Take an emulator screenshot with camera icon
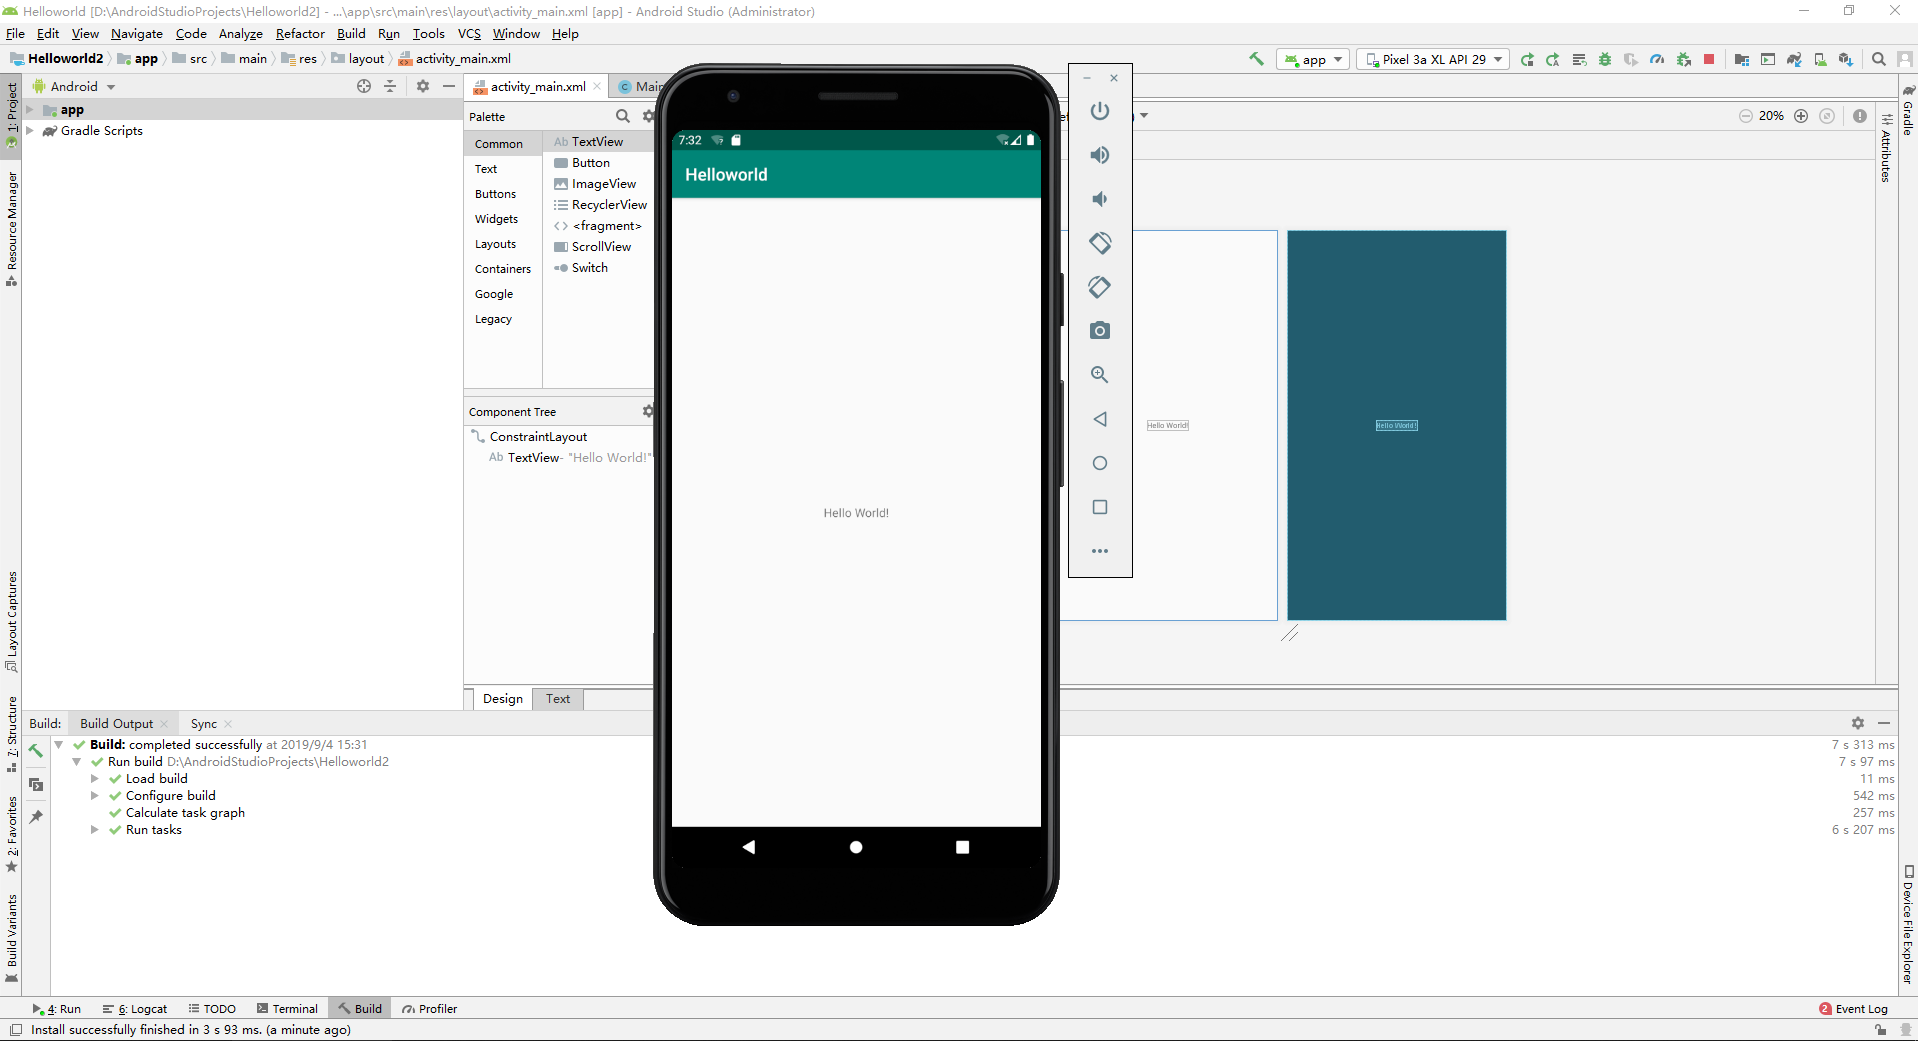This screenshot has width=1918, height=1041. click(x=1100, y=331)
